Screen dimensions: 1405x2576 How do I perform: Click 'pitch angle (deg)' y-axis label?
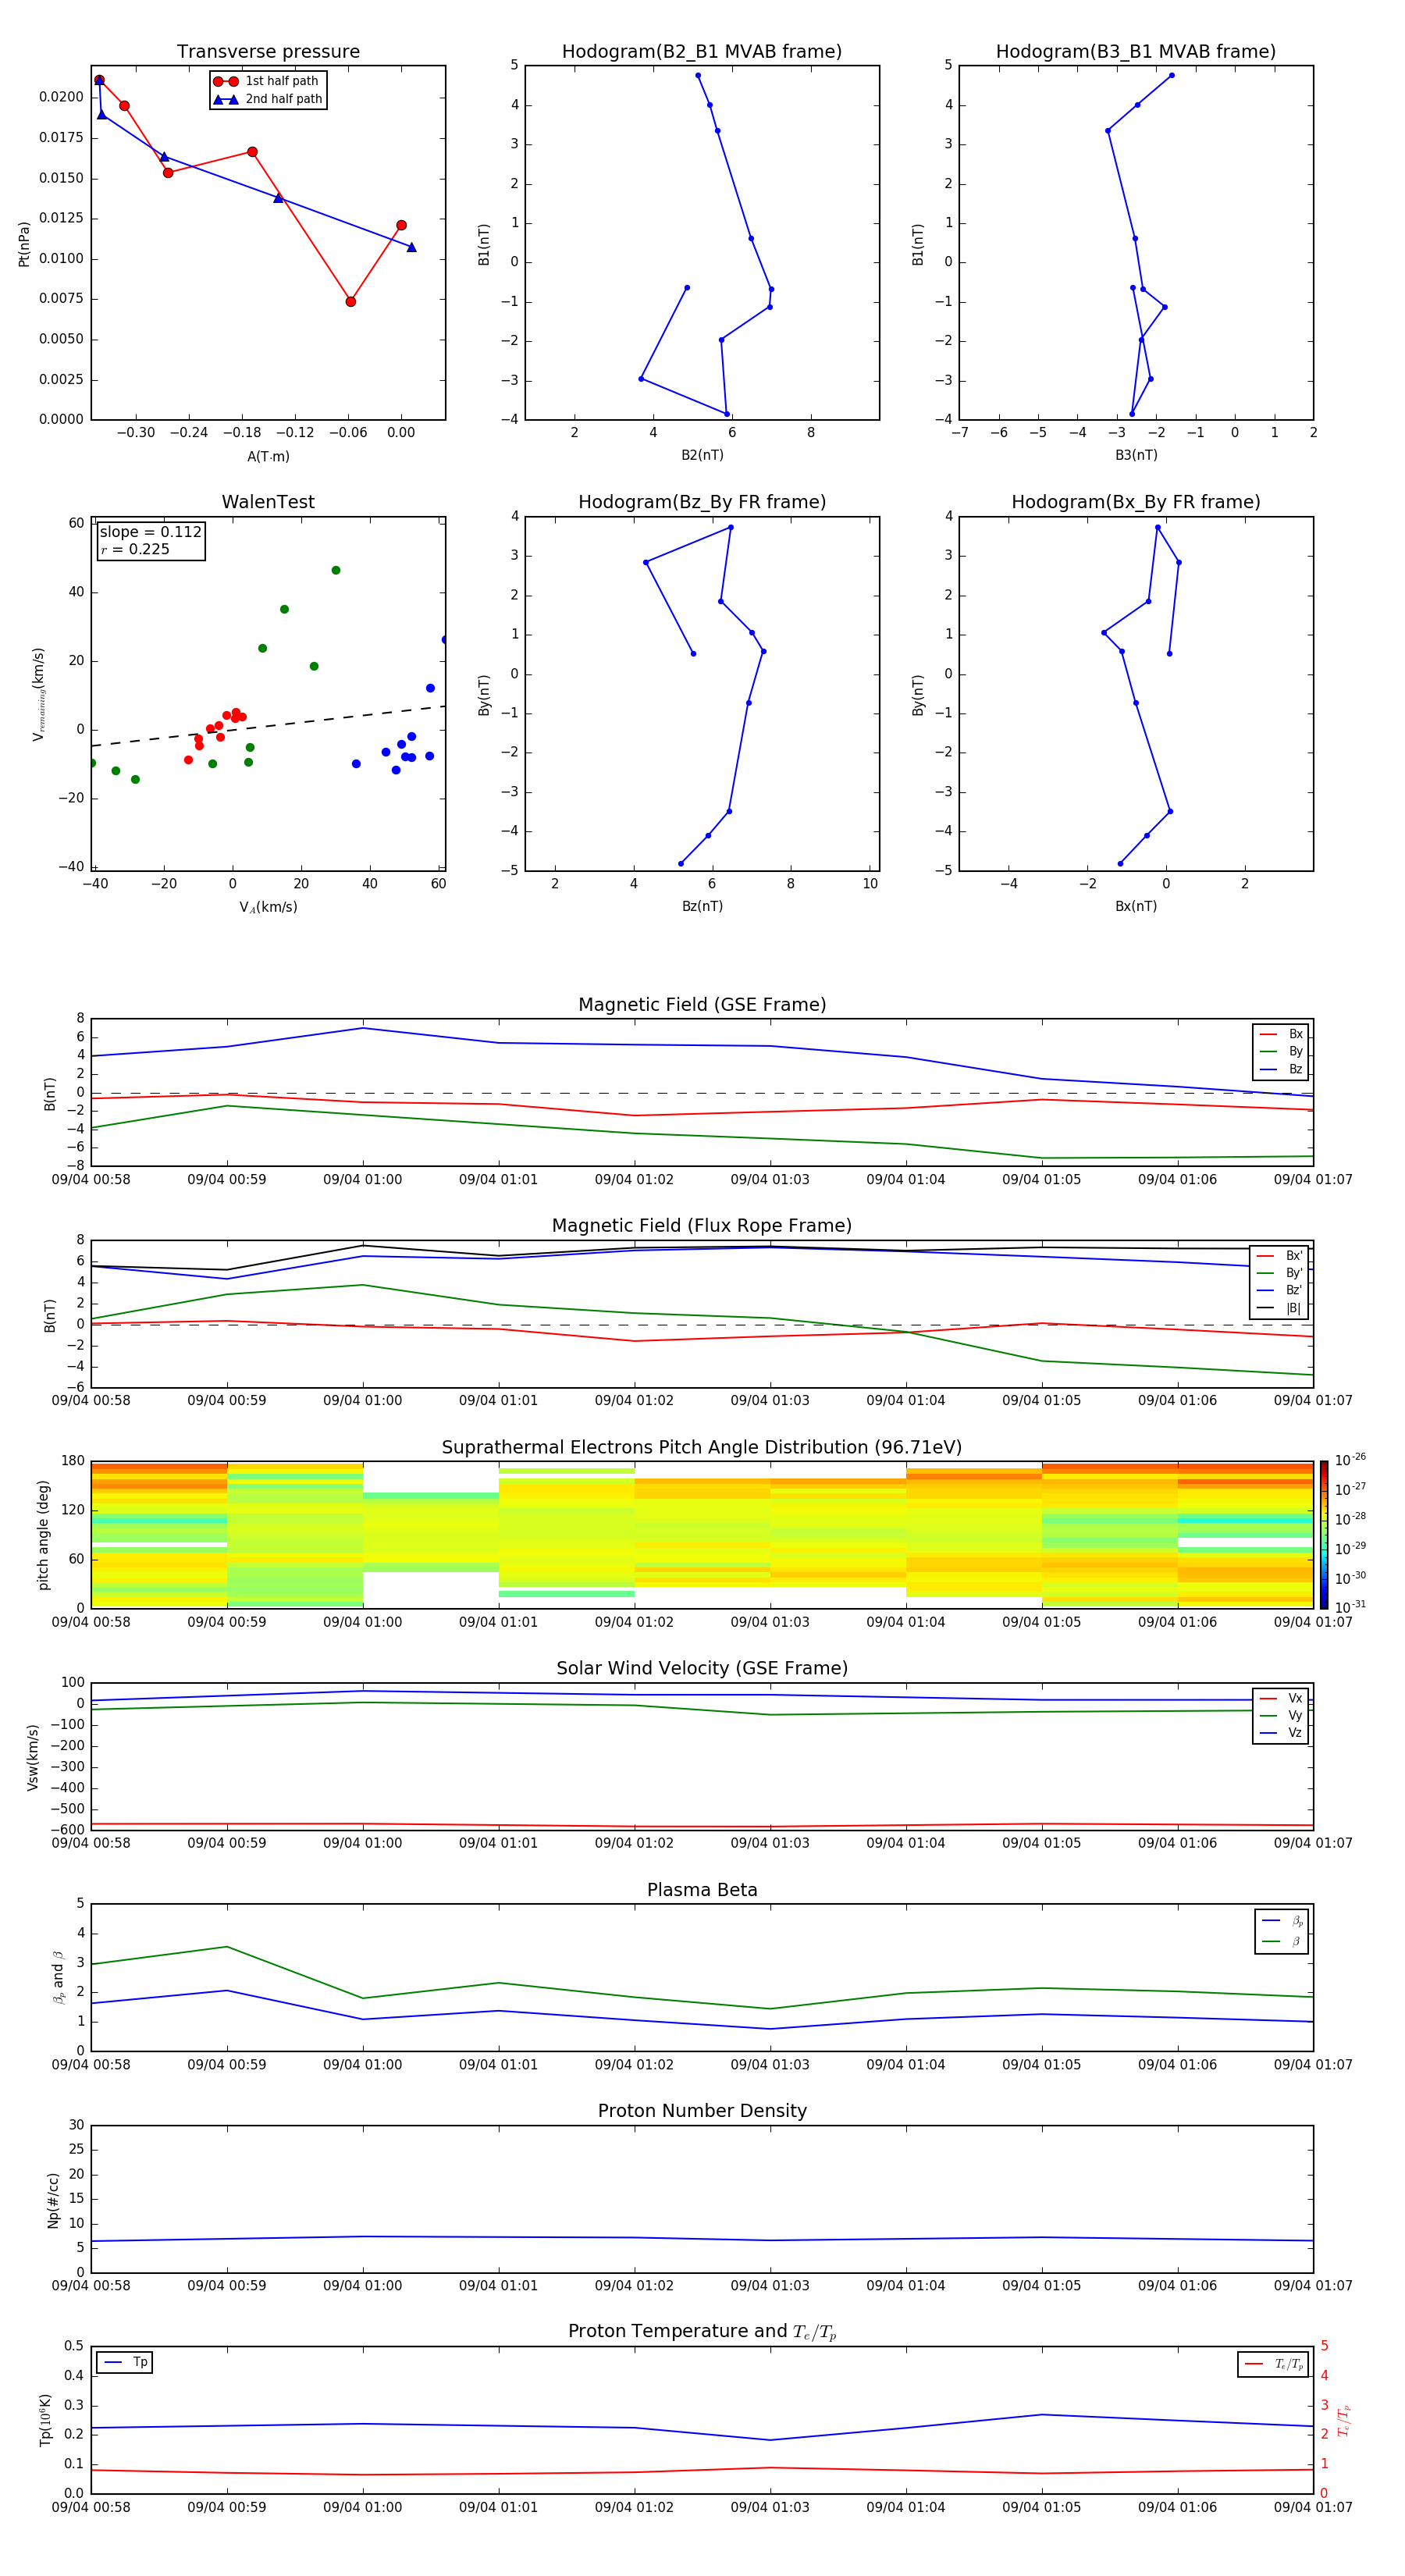(x=43, y=1535)
